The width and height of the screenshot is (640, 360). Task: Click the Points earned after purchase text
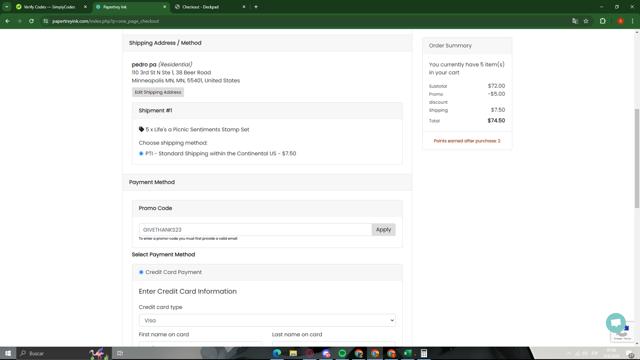point(467,141)
